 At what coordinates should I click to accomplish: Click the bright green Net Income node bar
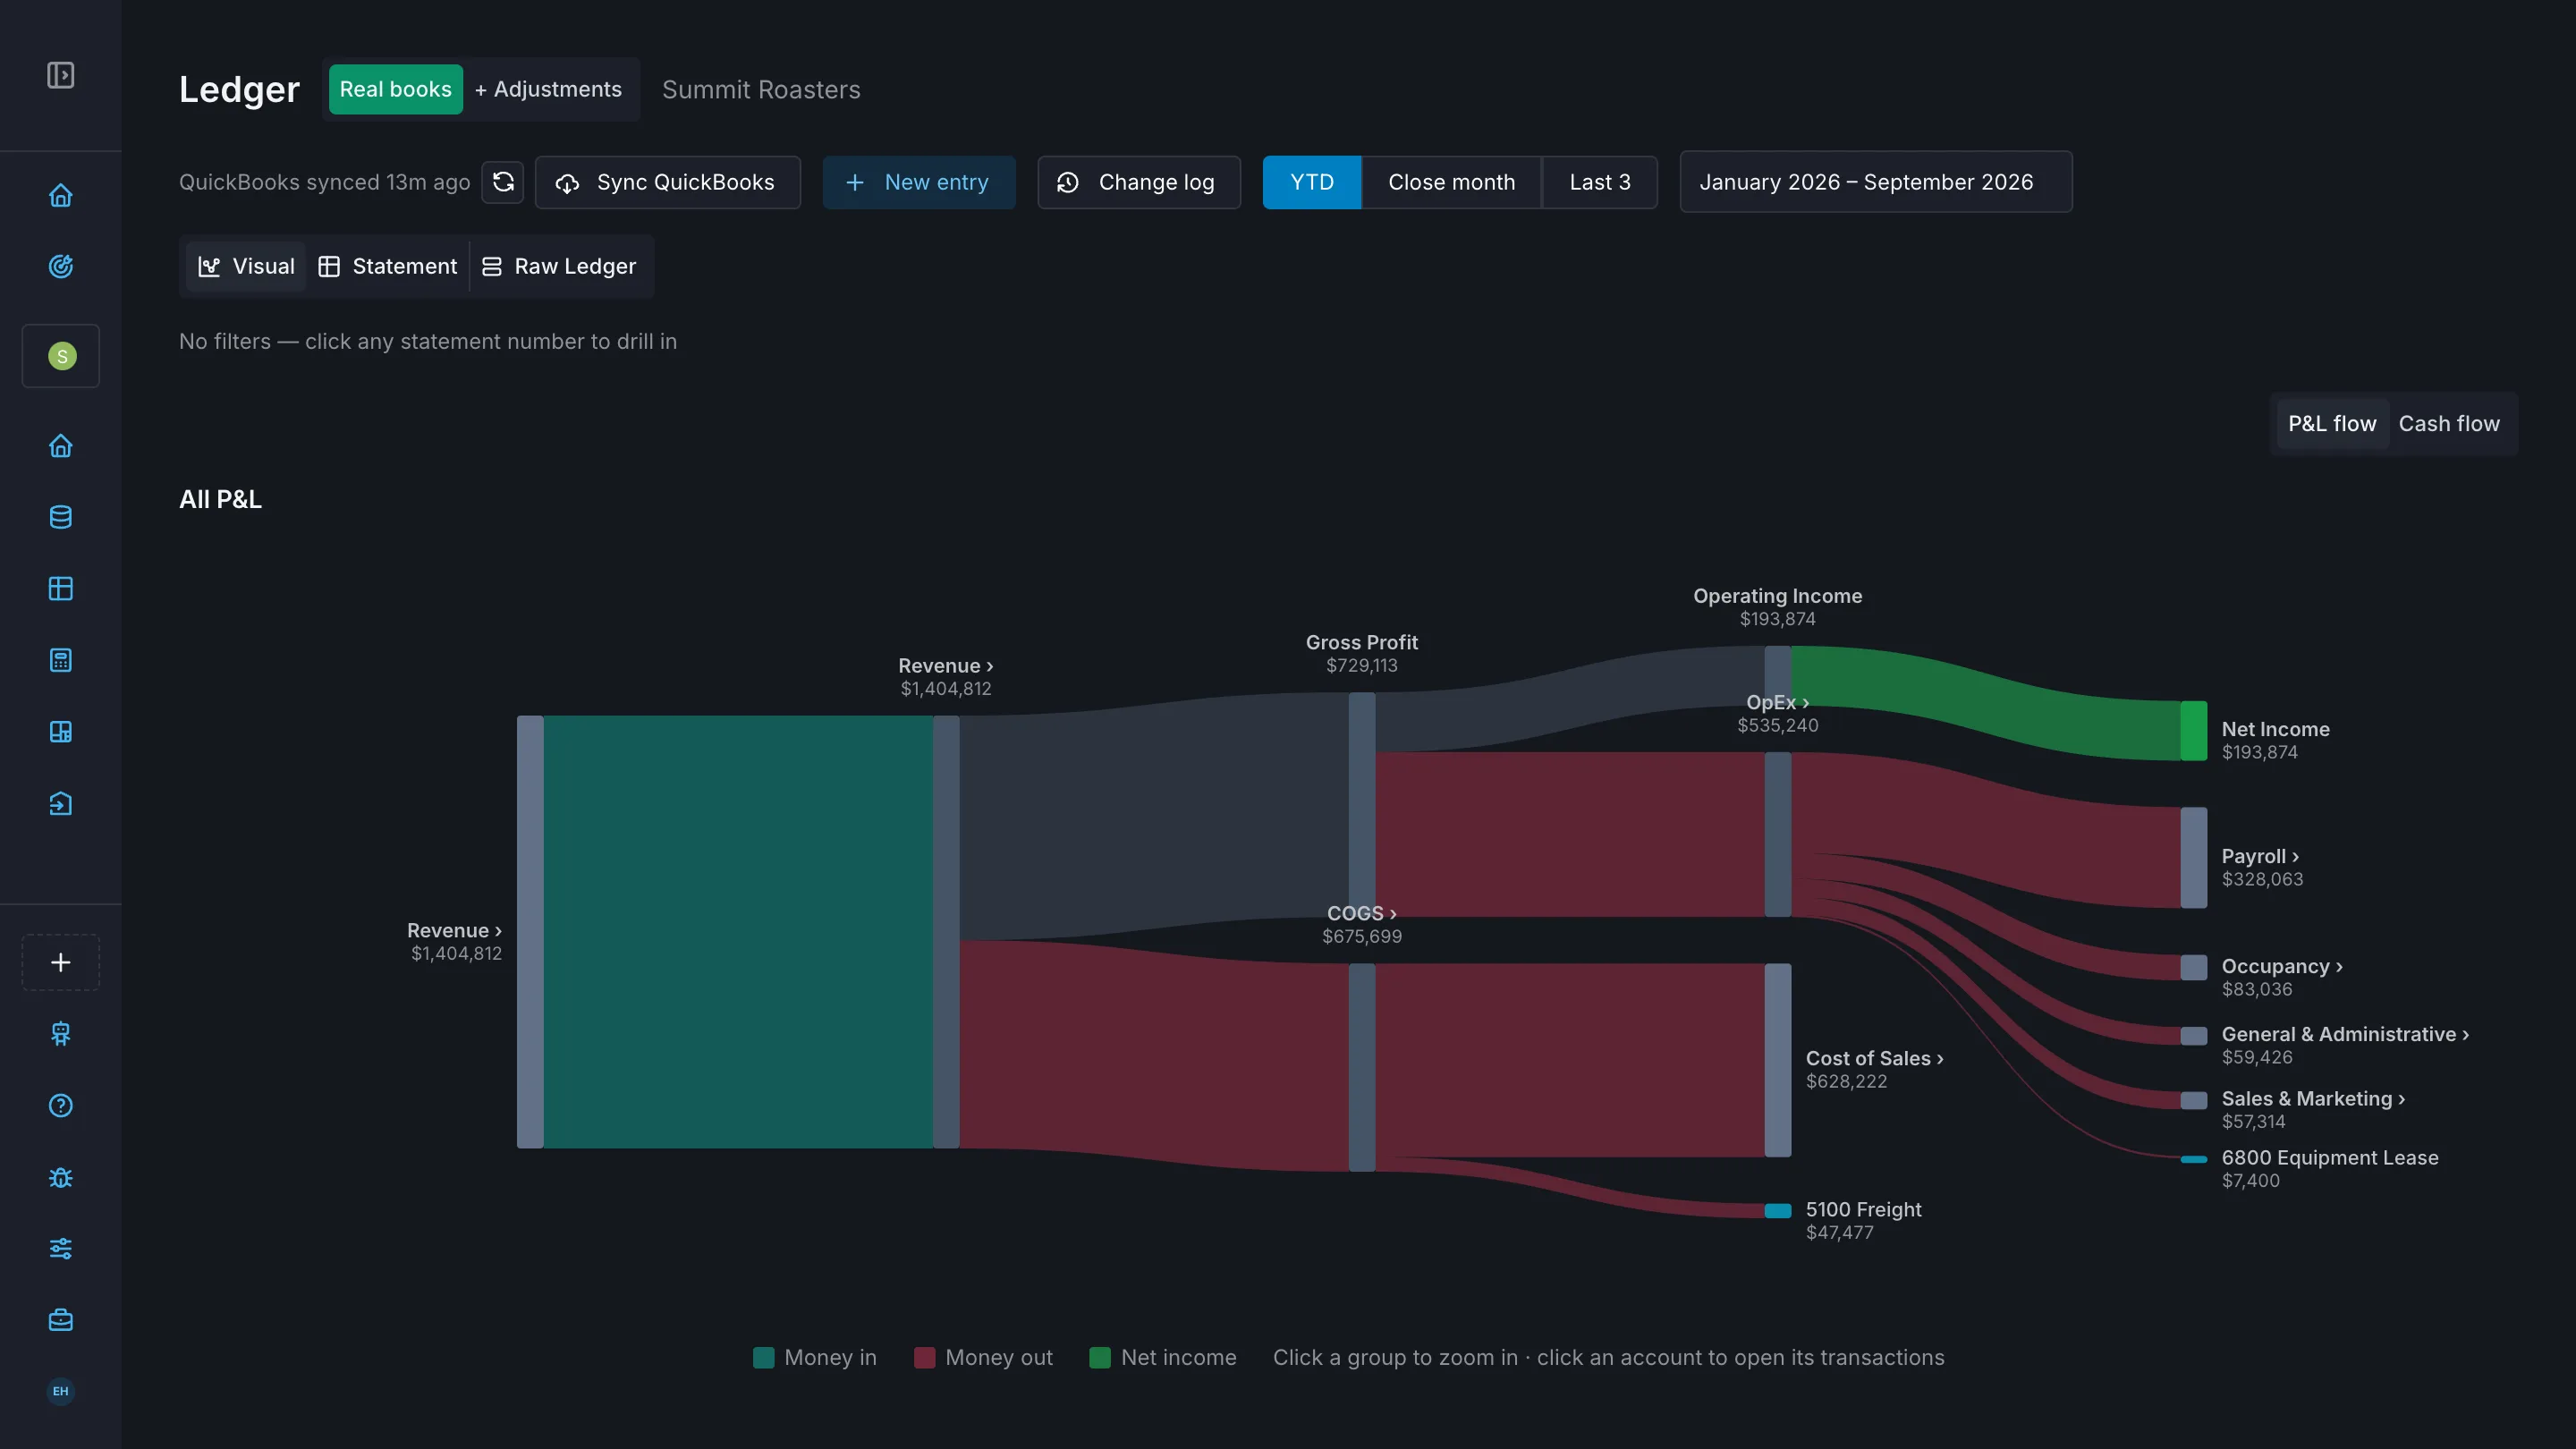tap(2194, 731)
